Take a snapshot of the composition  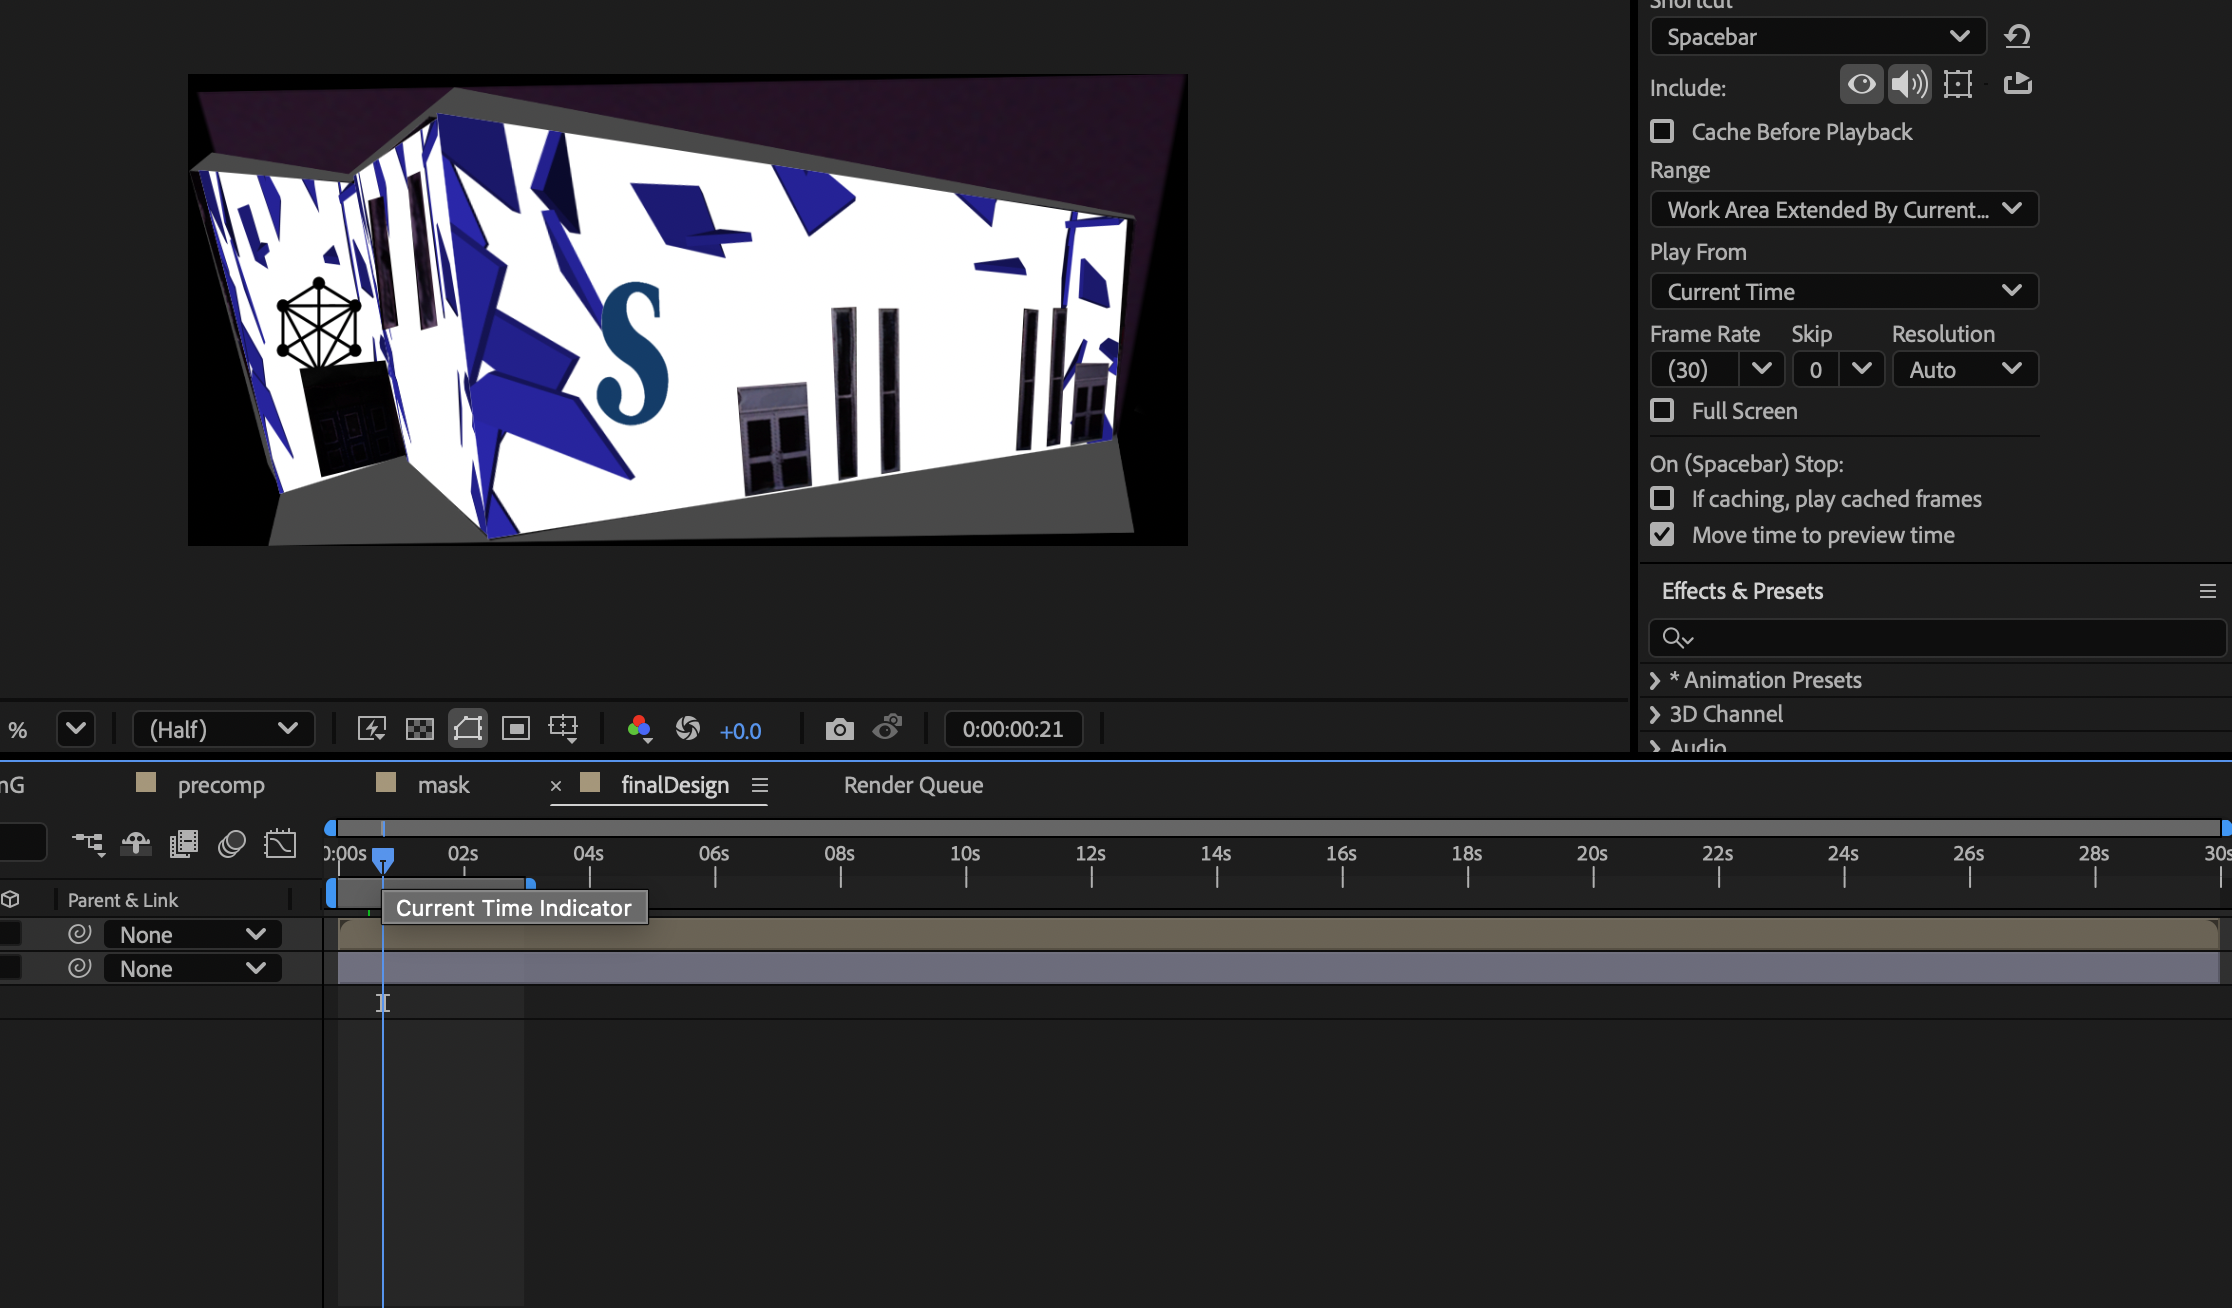point(840,728)
